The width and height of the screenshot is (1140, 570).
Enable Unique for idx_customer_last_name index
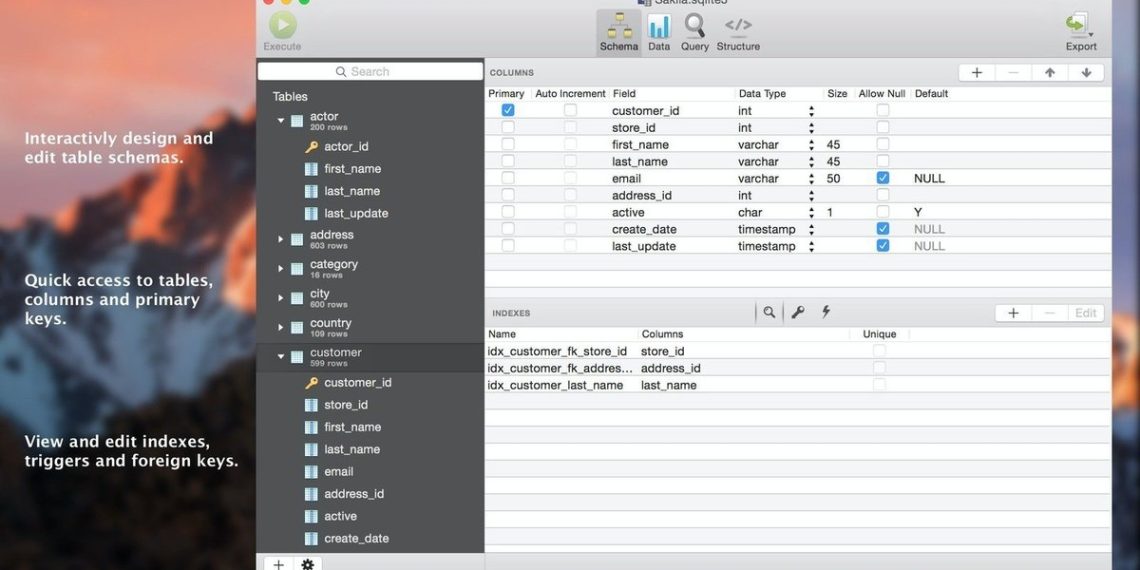(879, 385)
